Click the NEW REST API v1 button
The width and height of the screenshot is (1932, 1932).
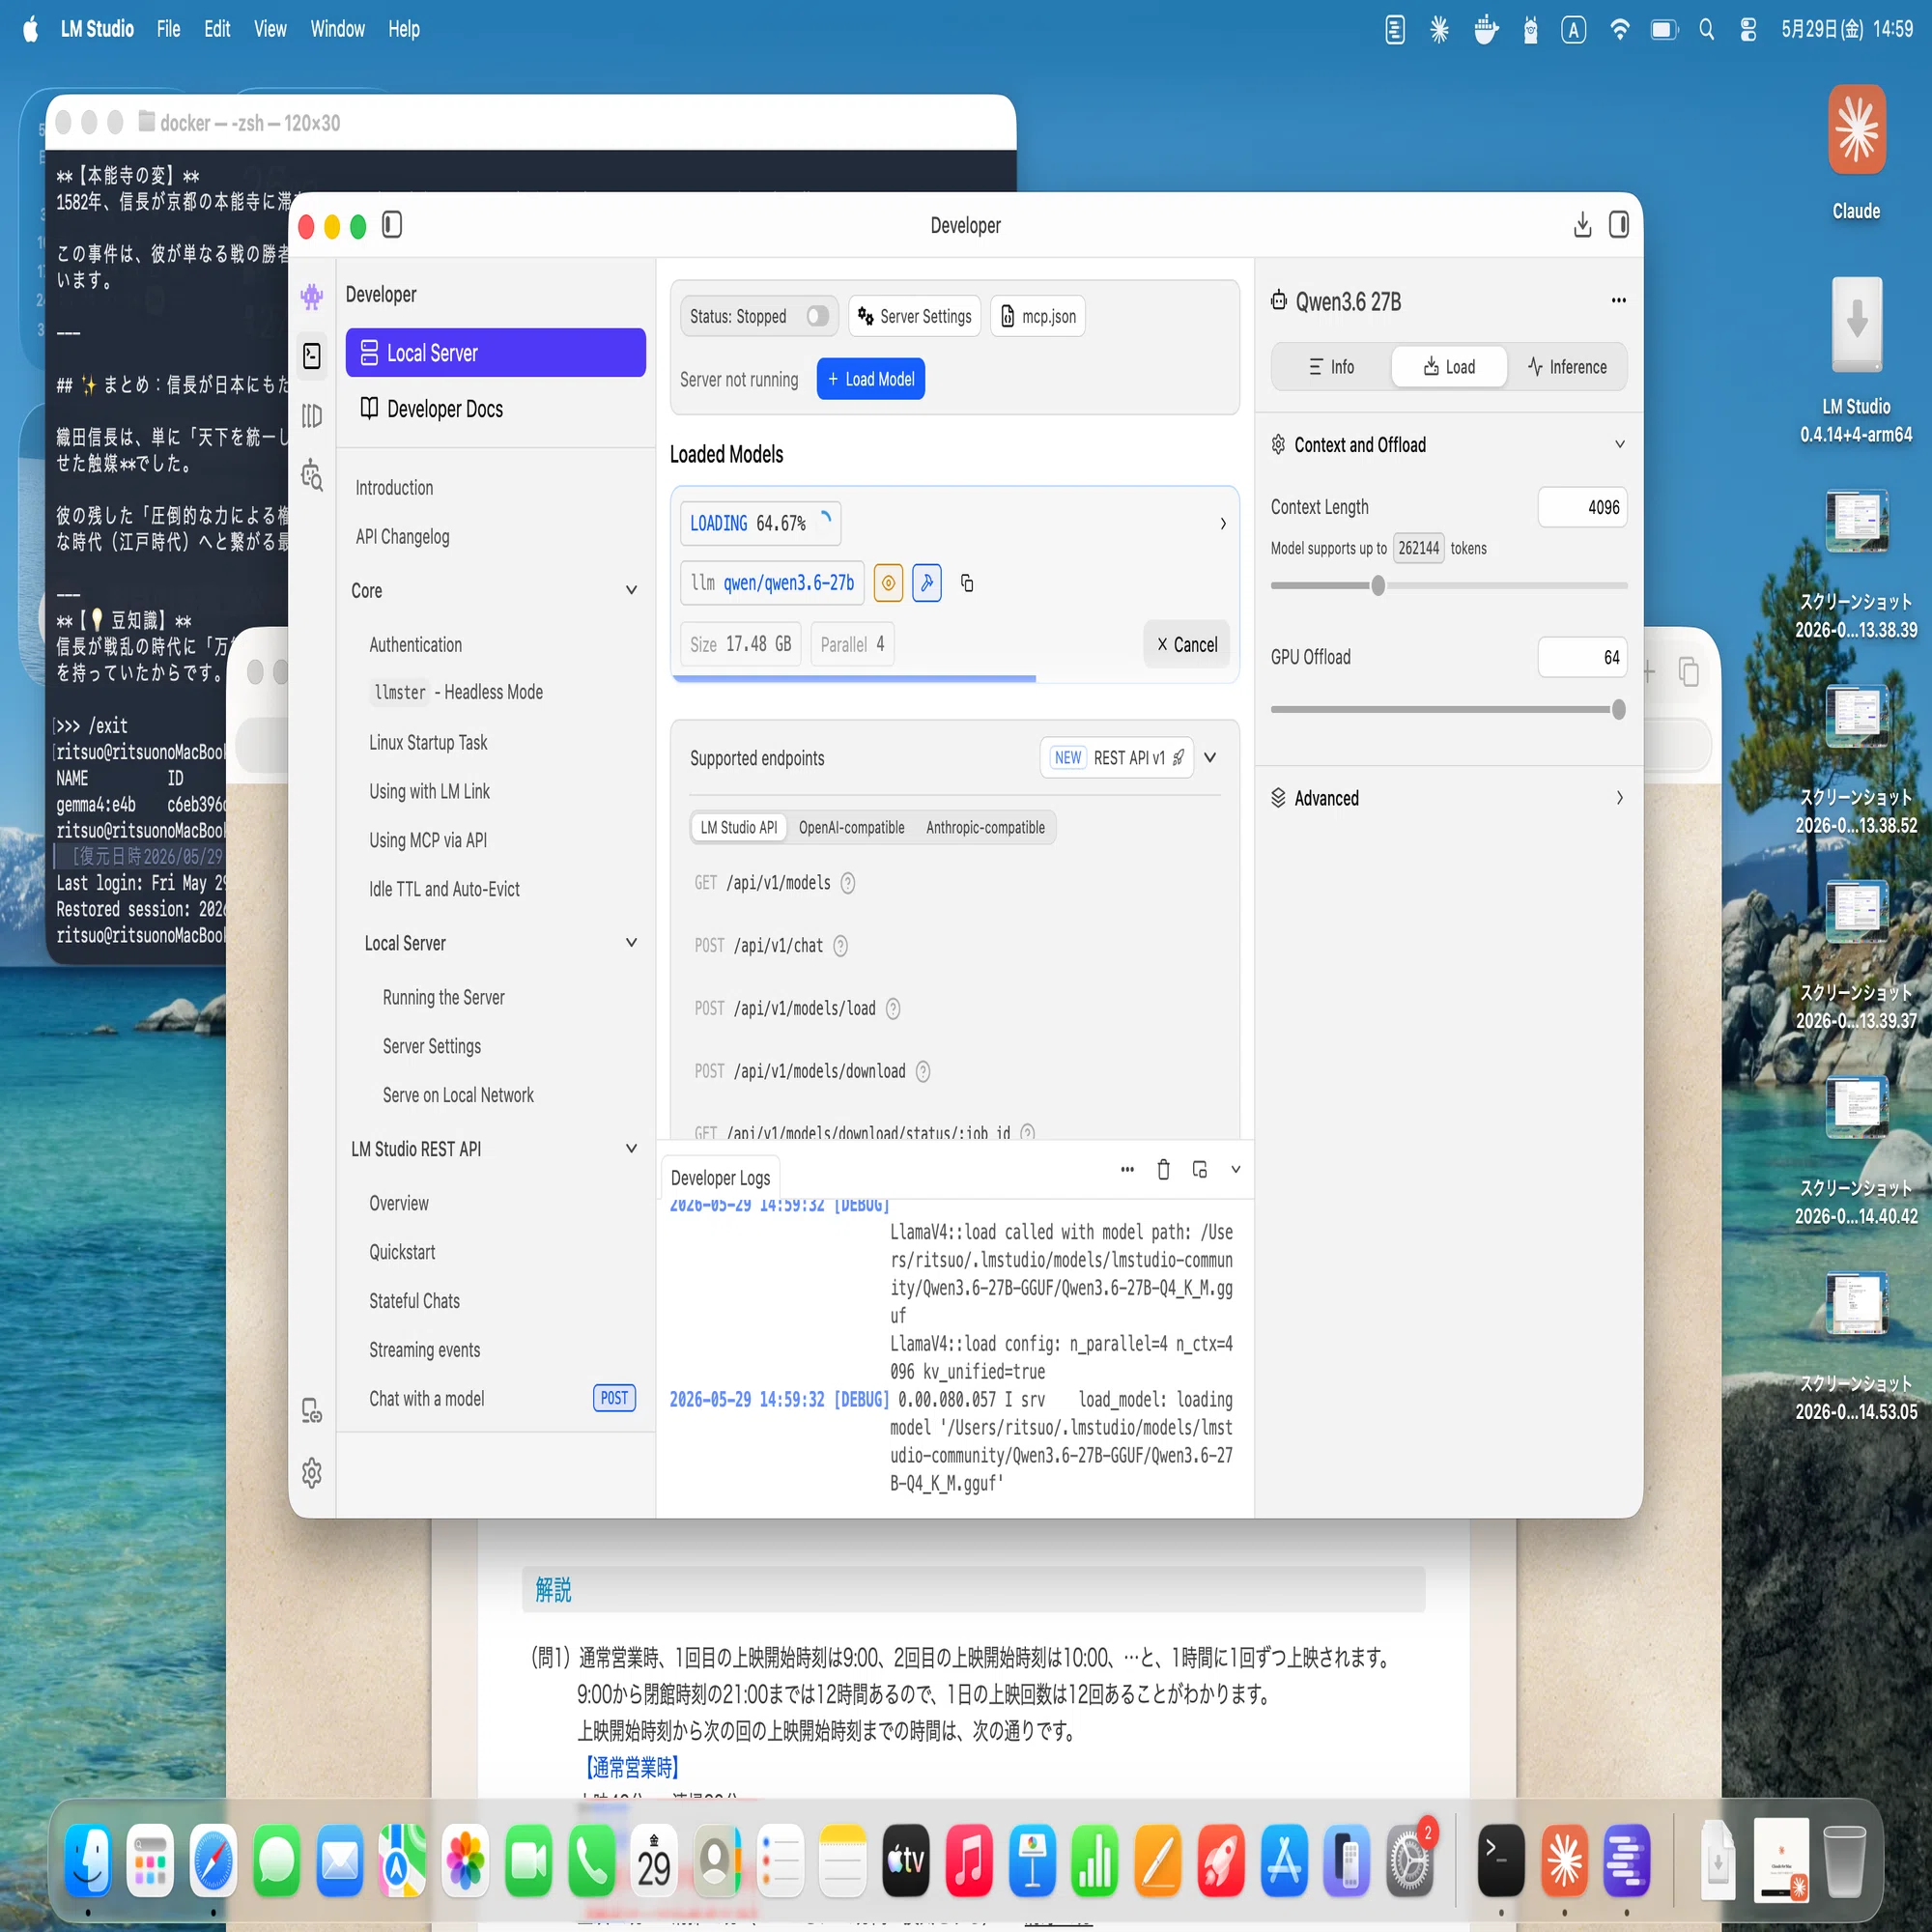point(1117,758)
